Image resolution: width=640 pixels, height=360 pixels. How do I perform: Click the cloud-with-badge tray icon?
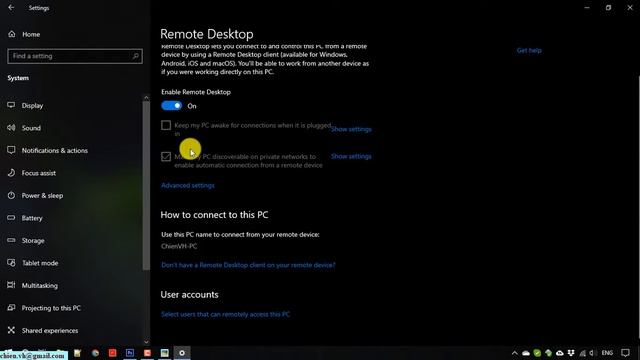pos(560,353)
